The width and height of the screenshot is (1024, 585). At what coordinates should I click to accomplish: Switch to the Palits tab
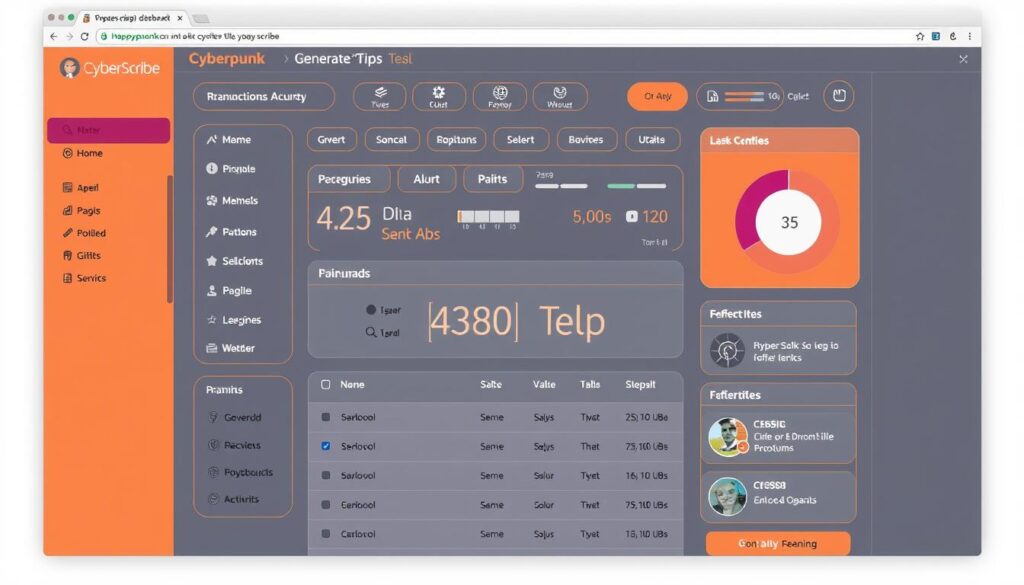pos(492,179)
